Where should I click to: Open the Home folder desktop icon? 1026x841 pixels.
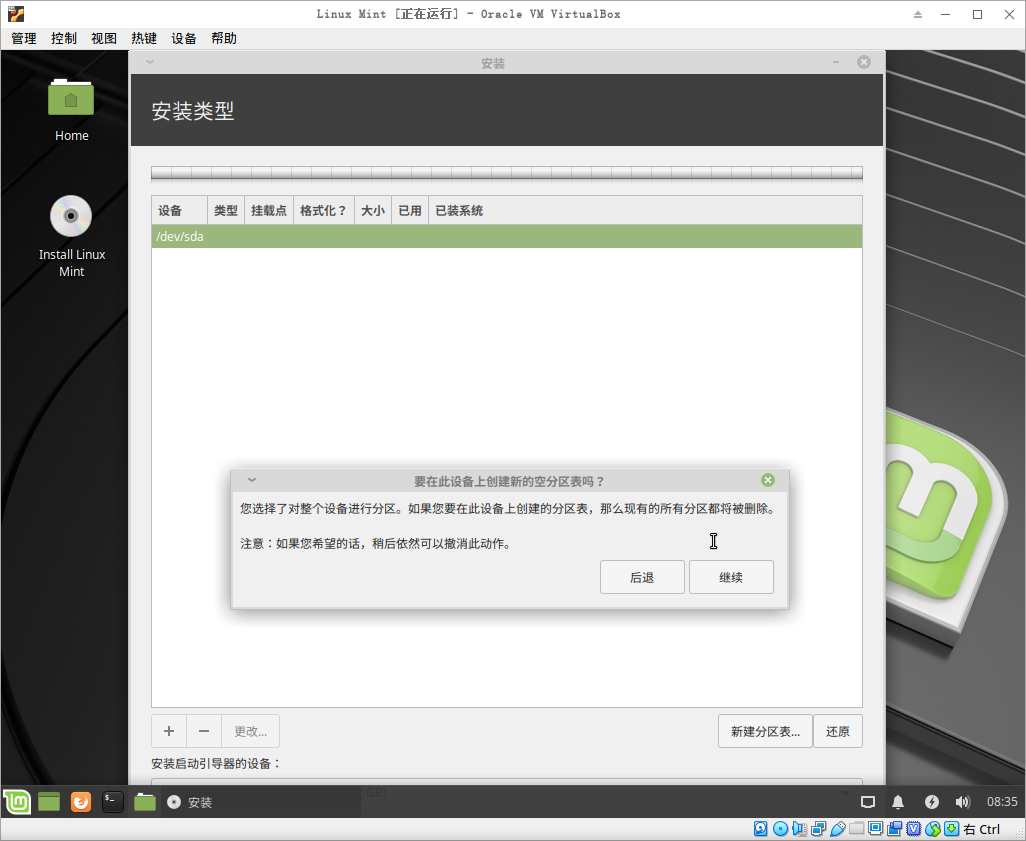(71, 98)
